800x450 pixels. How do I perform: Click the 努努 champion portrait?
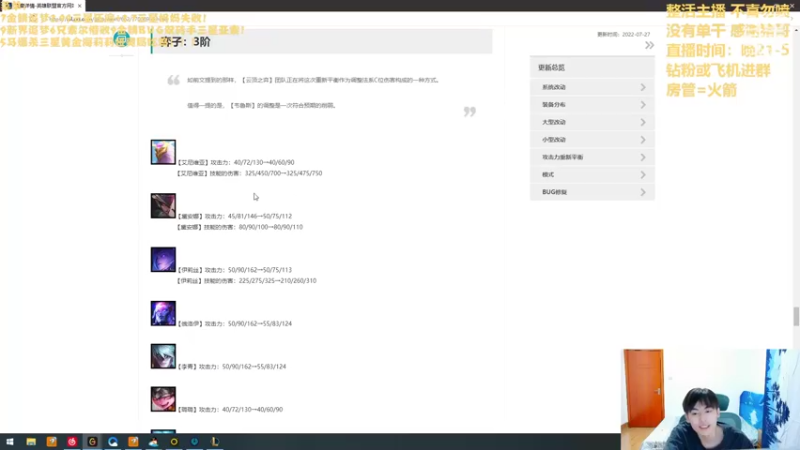click(163, 399)
